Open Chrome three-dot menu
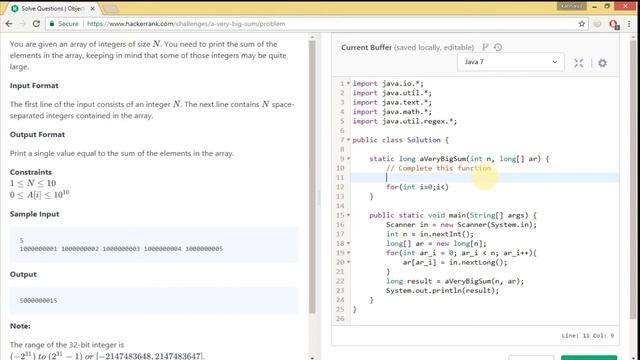 (629, 24)
